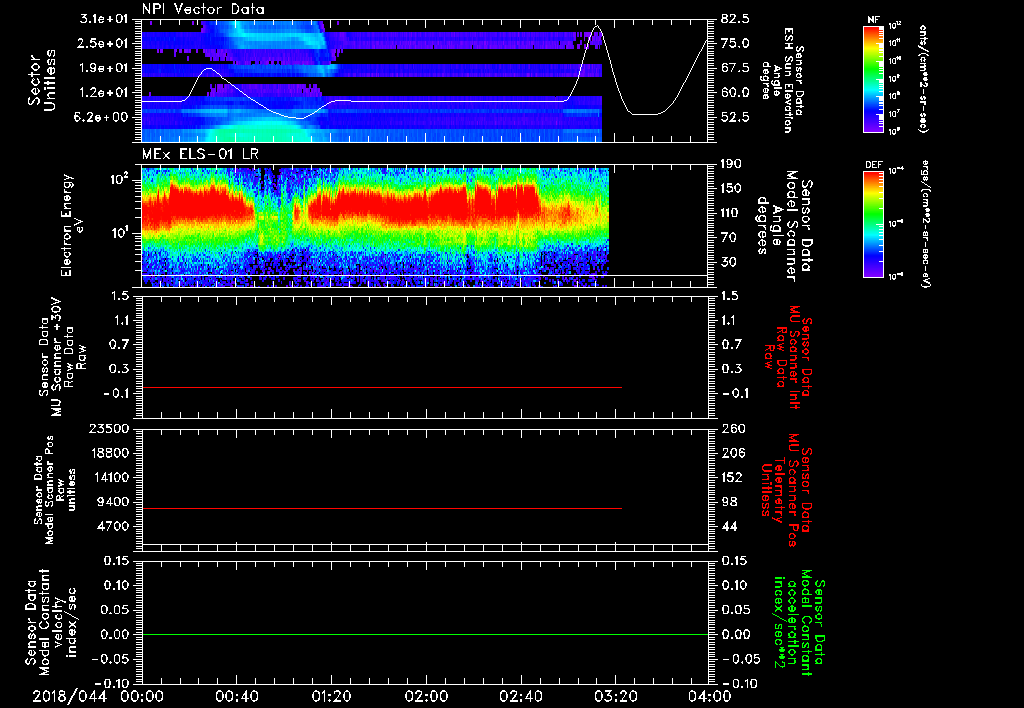Click the DEF energy flux color bar

pyautogui.click(x=874, y=224)
